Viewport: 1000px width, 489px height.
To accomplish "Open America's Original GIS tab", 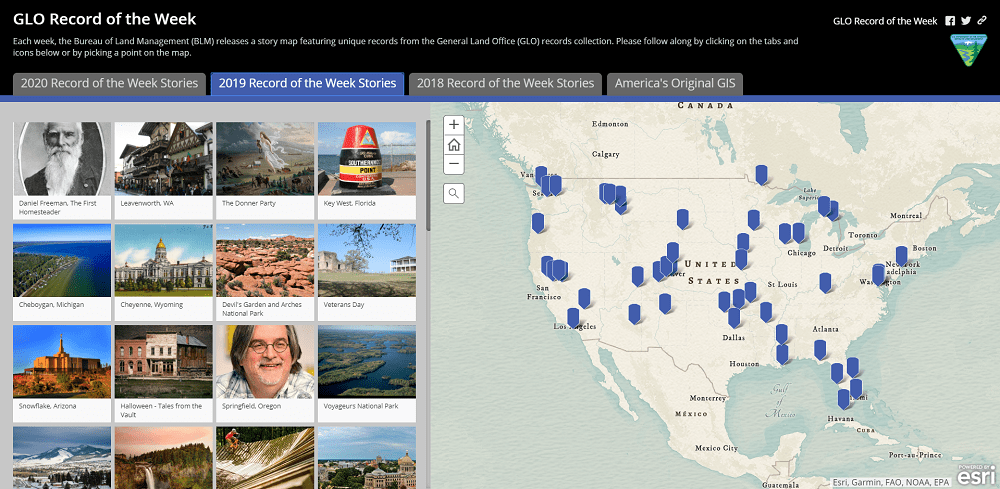I will pos(675,84).
